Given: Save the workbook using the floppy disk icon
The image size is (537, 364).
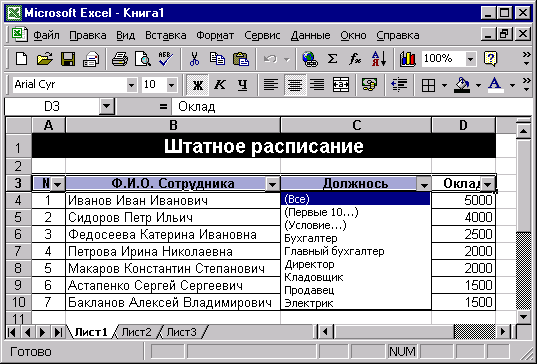Looking at the screenshot, I should [68, 59].
